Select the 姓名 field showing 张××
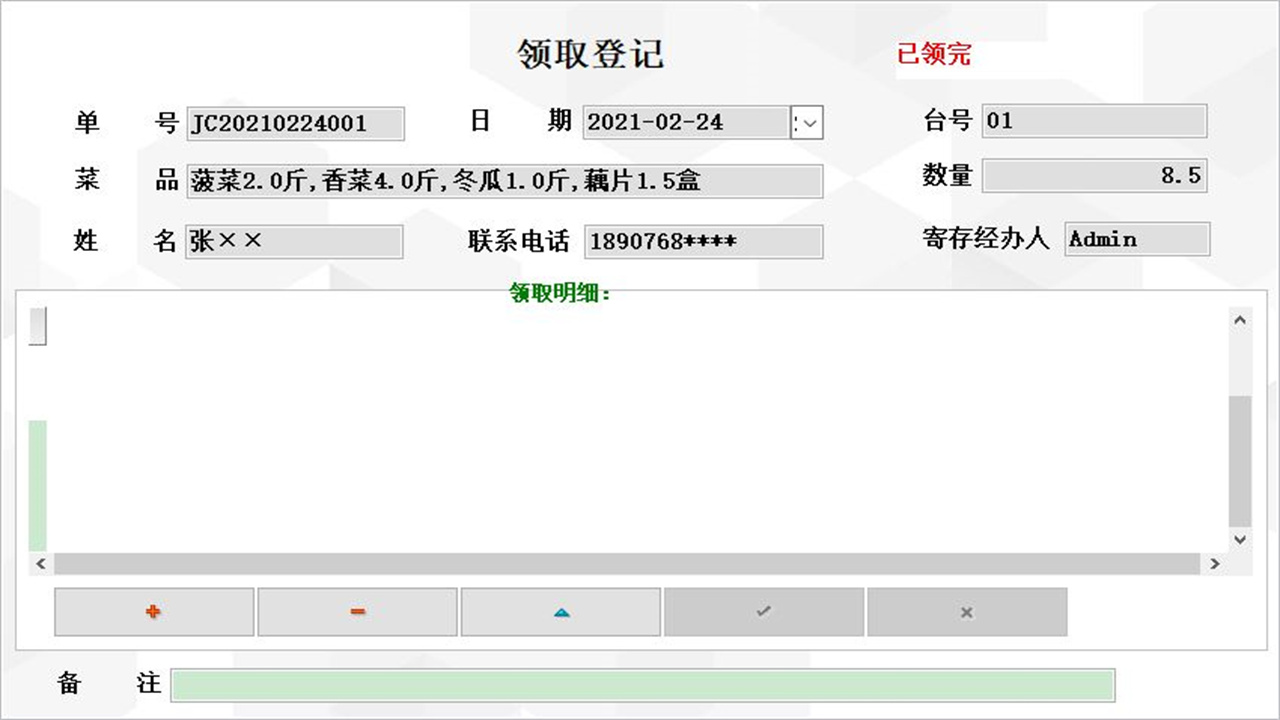1280x720 pixels. pos(293,241)
